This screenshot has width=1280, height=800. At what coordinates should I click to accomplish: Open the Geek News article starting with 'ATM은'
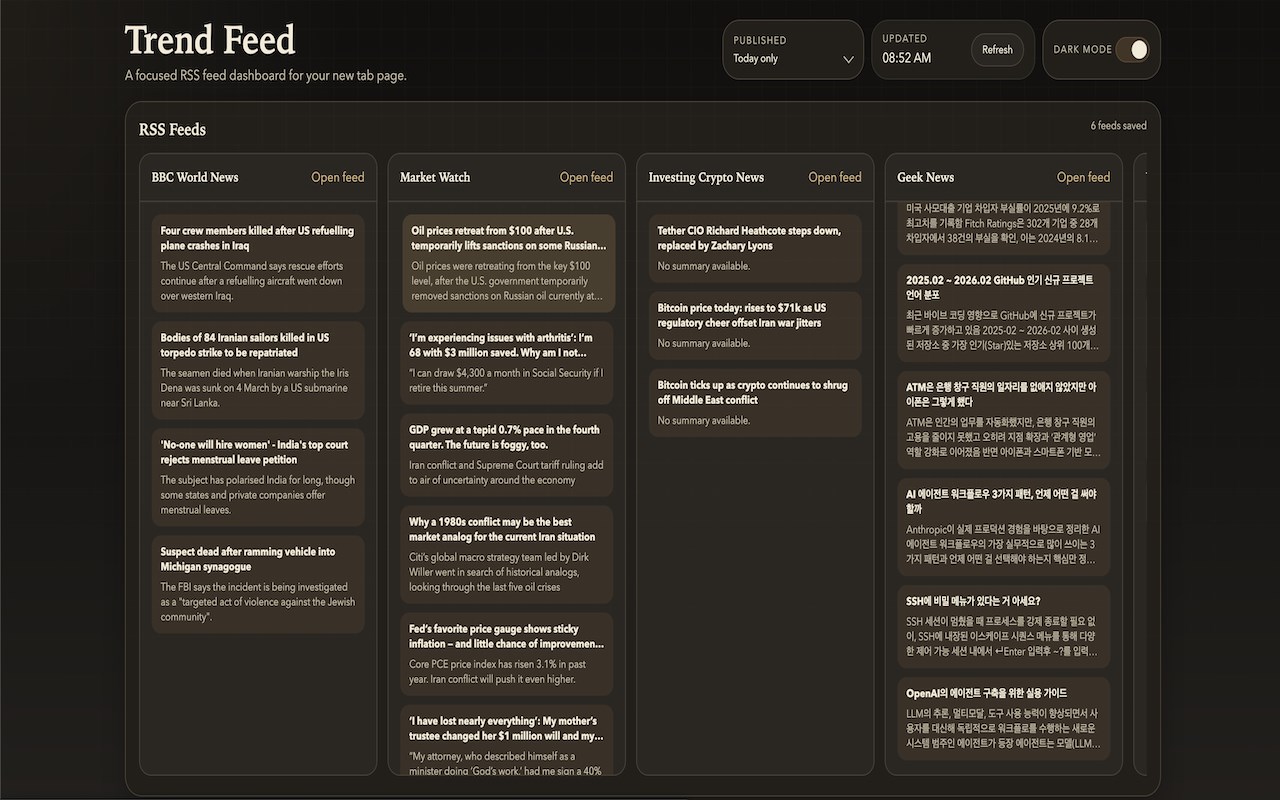pos(1004,420)
